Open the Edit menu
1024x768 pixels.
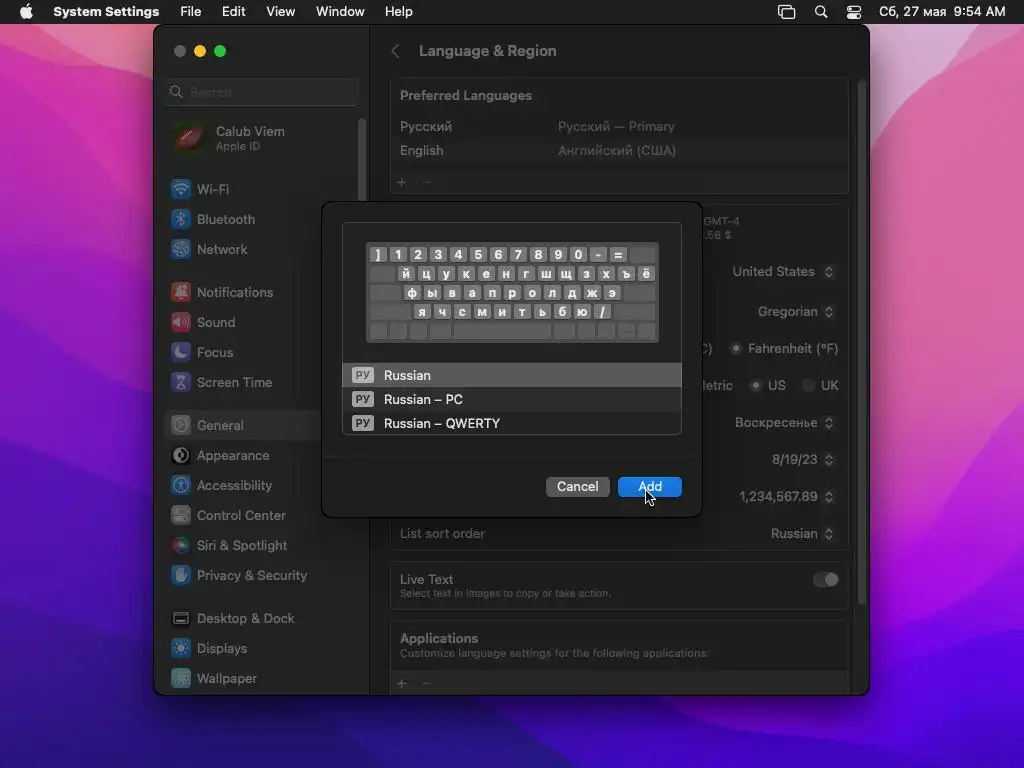(233, 12)
